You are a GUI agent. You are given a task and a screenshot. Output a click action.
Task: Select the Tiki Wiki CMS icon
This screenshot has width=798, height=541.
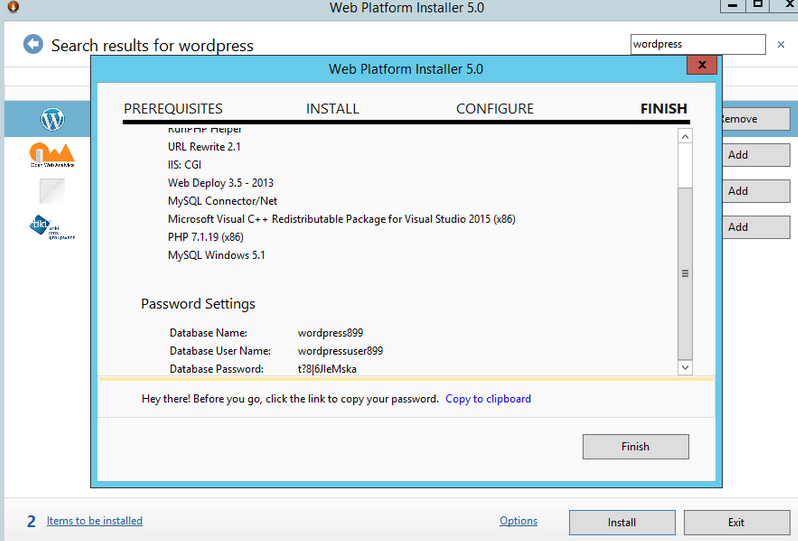[52, 227]
